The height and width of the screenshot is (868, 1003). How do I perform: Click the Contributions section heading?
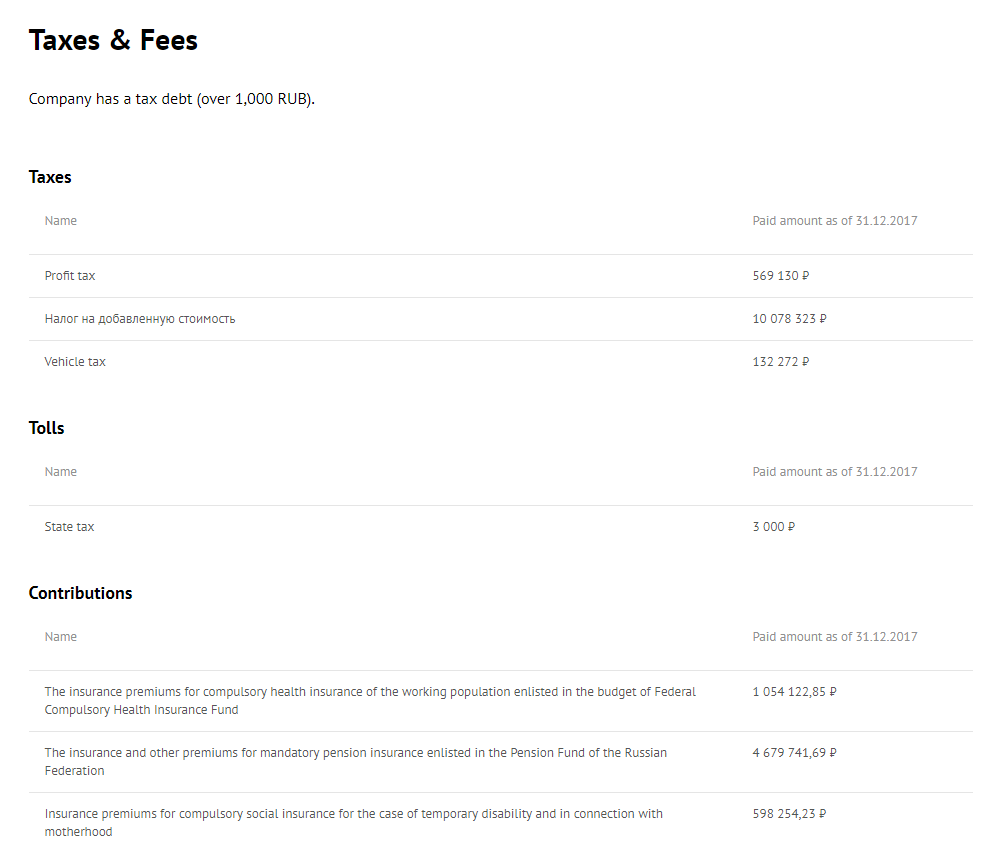point(81,593)
